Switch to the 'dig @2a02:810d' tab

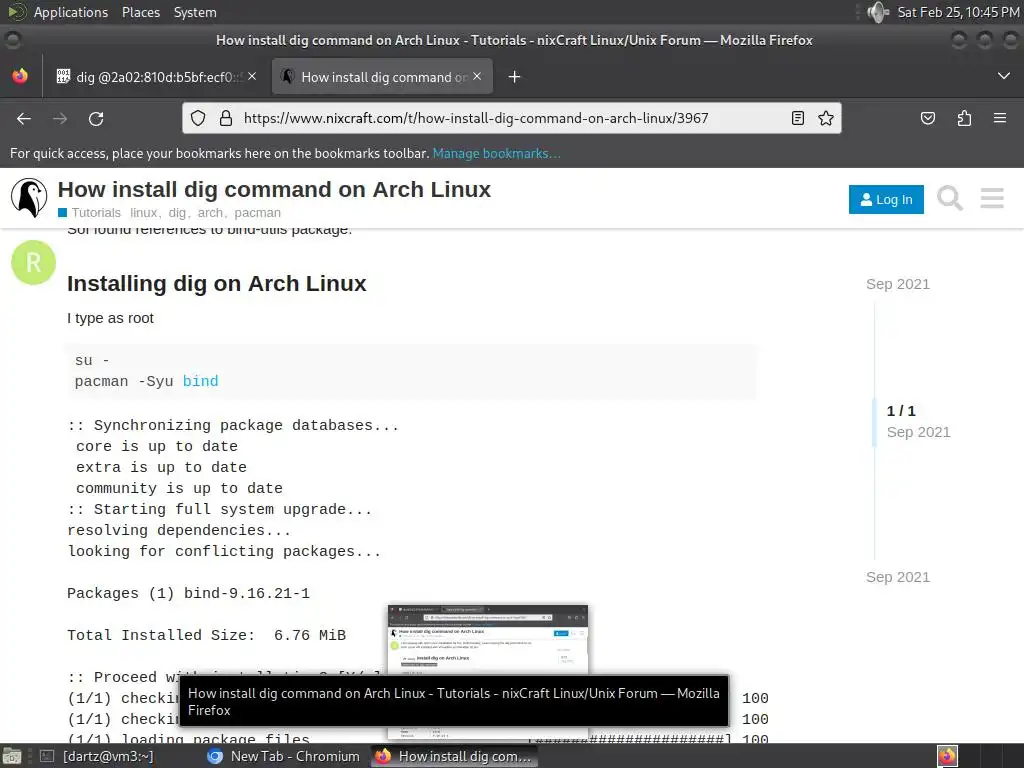[155, 77]
